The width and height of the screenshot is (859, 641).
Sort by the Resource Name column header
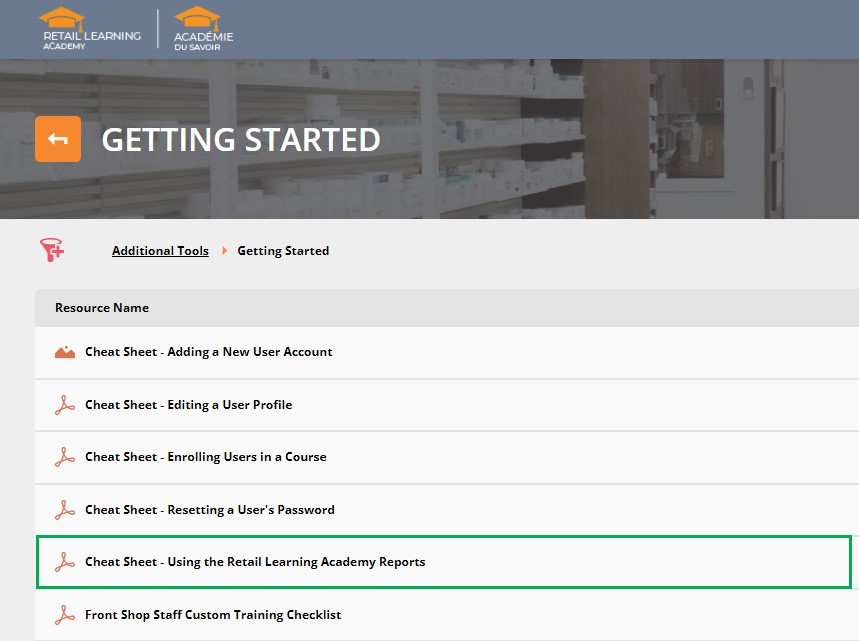click(102, 308)
